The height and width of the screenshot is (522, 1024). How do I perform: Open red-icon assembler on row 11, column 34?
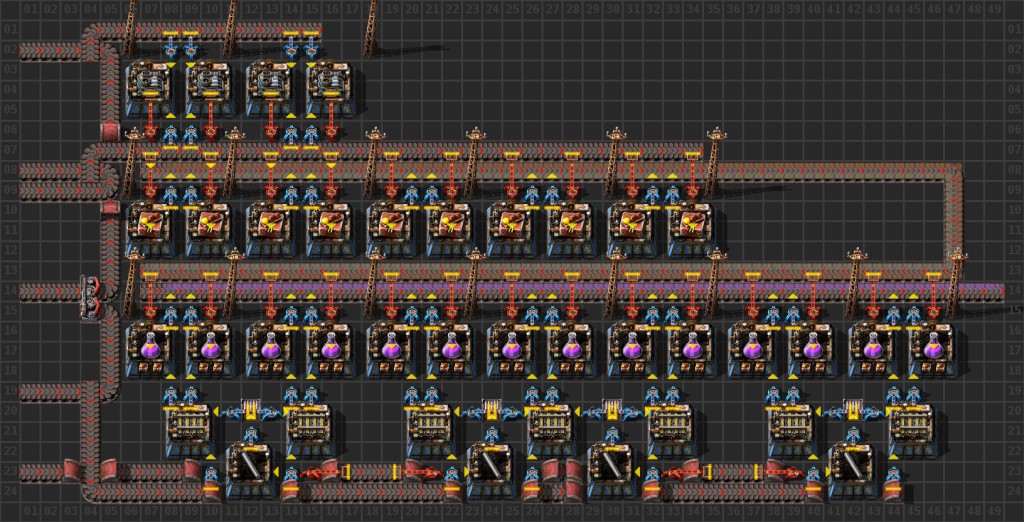(x=690, y=228)
